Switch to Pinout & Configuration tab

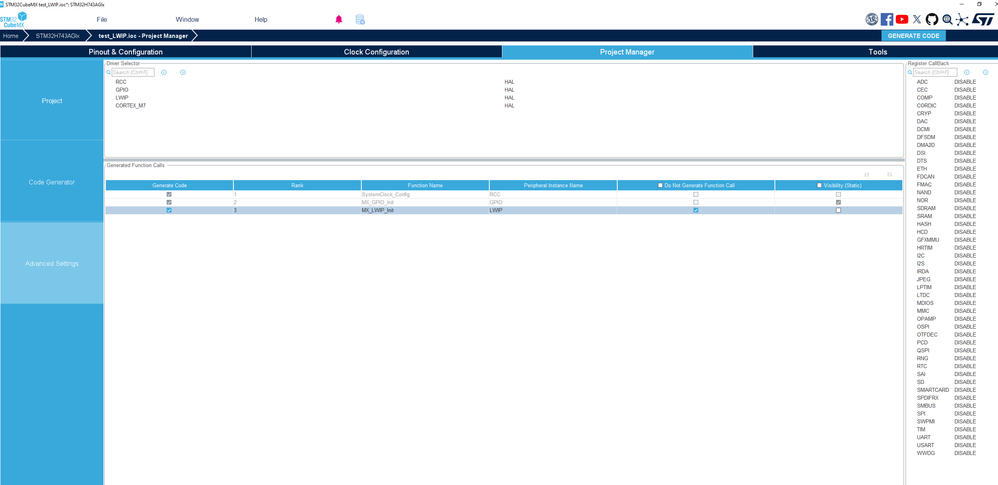(125, 52)
